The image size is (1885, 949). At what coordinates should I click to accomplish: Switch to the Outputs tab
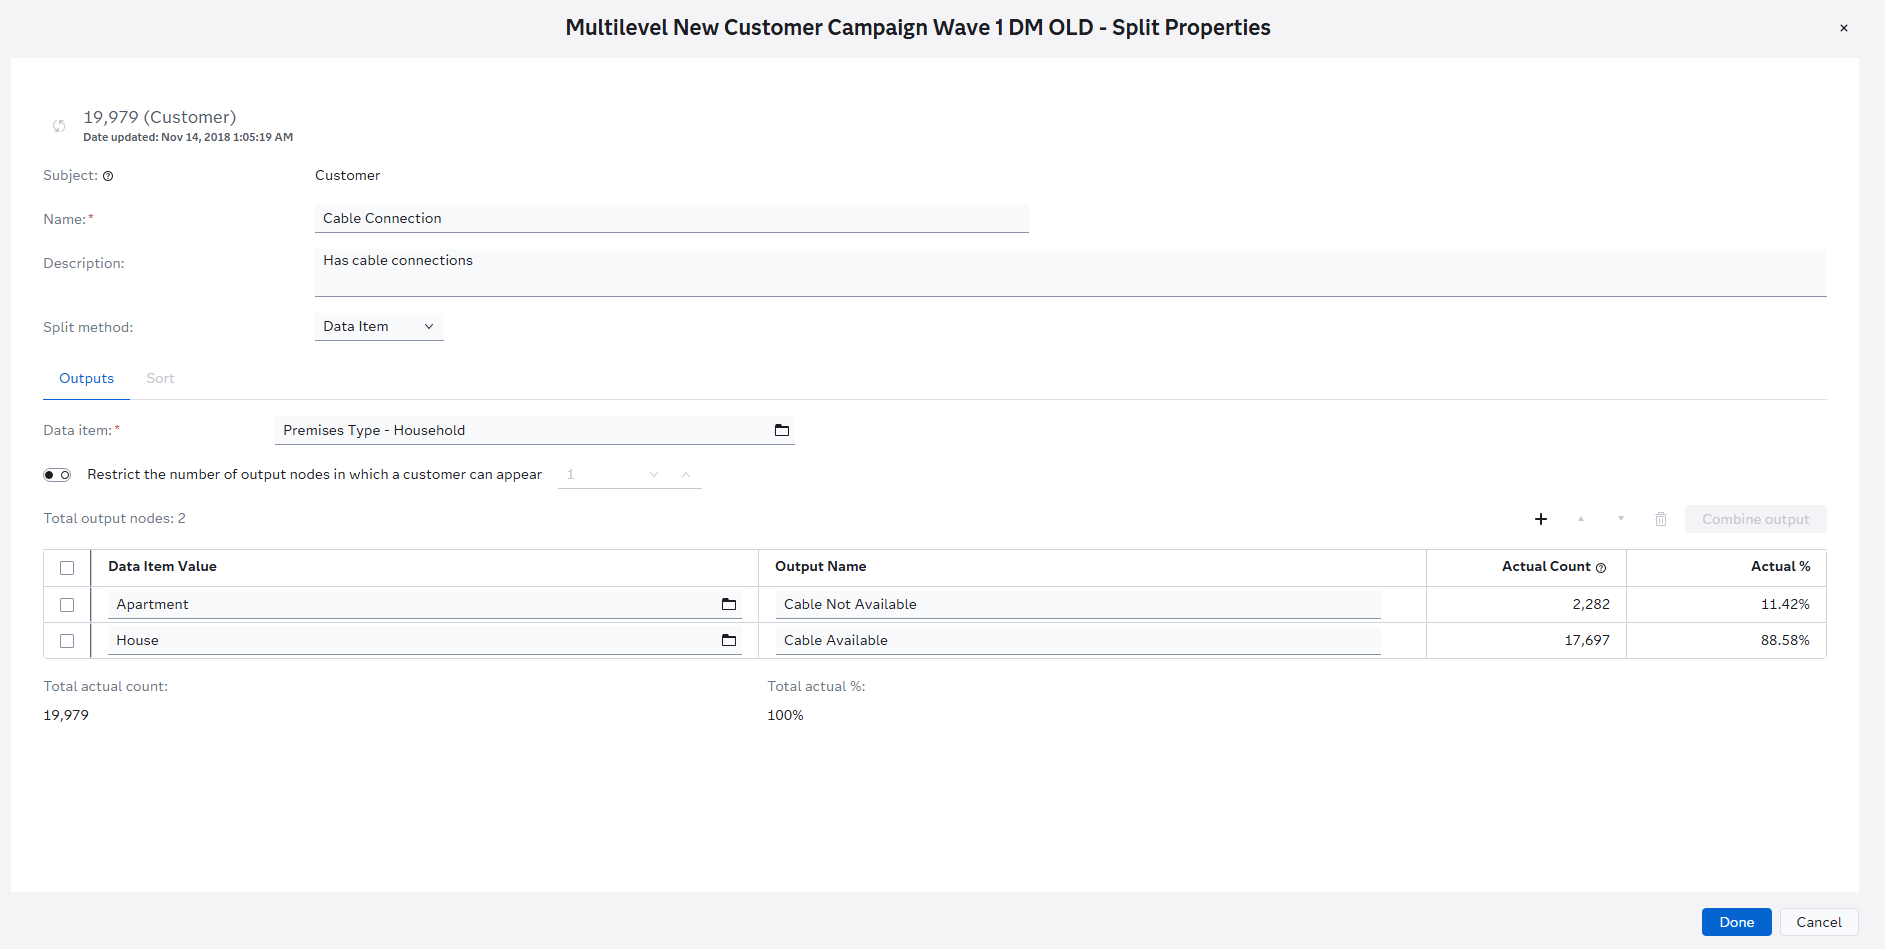[x=86, y=378]
